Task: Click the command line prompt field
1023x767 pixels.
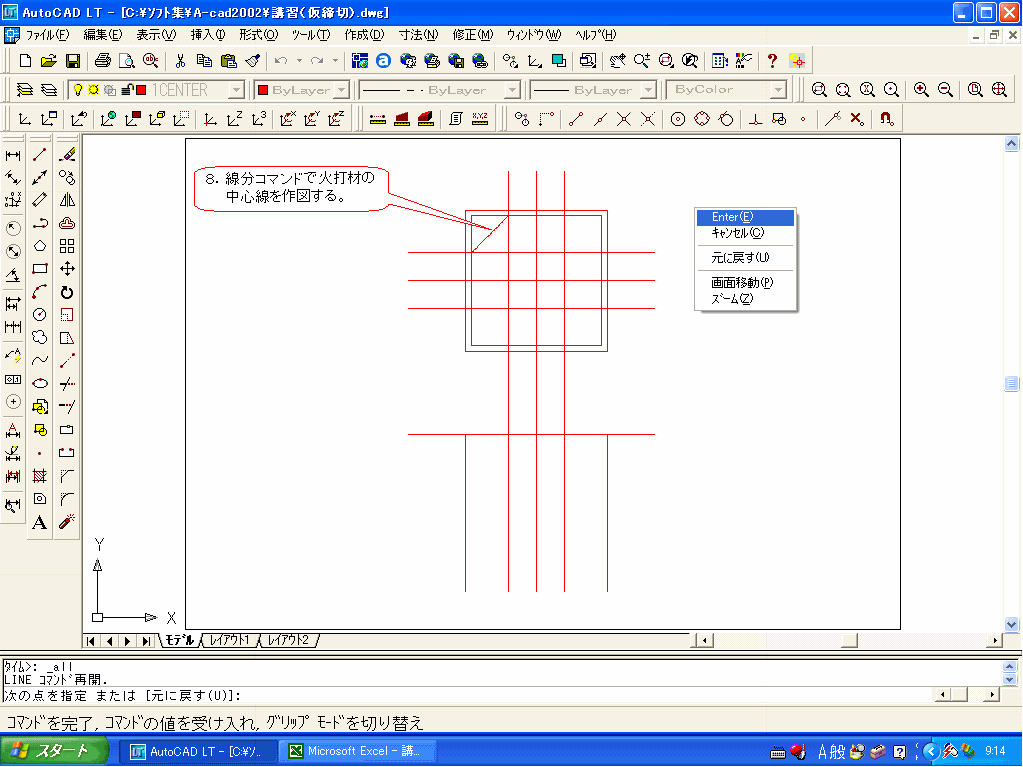Action: [x=466, y=696]
